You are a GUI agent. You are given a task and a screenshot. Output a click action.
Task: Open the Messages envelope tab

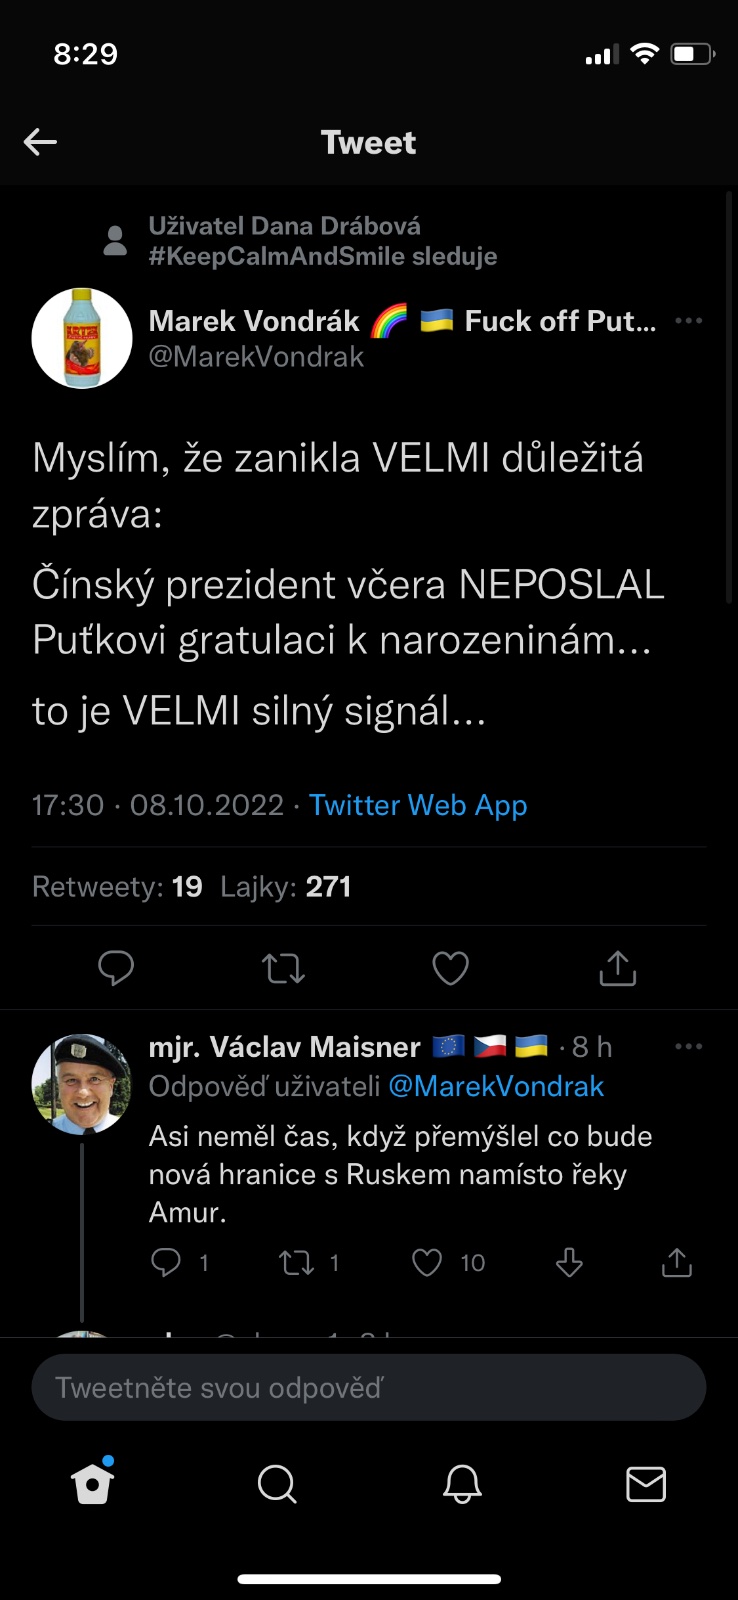click(646, 1484)
